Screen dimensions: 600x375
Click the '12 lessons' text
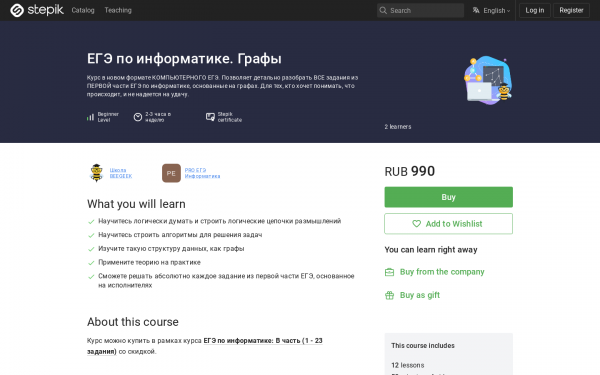pyautogui.click(x=408, y=365)
